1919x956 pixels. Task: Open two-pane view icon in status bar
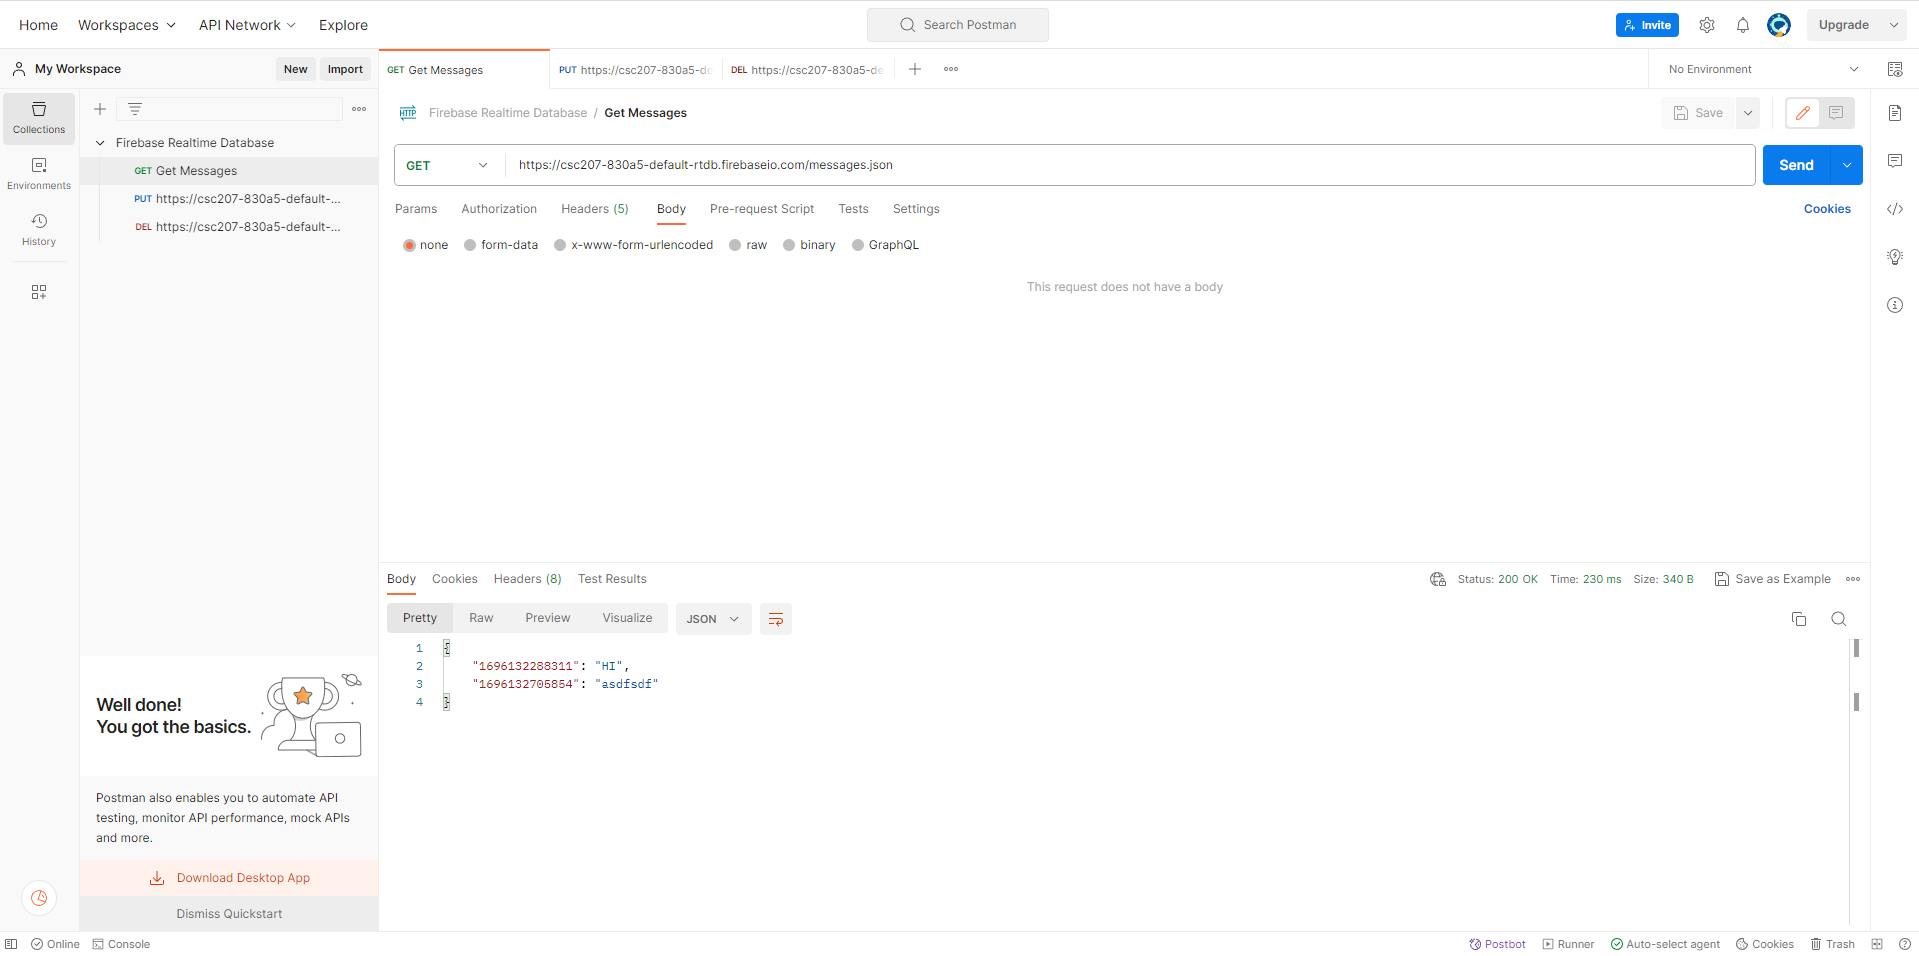(x=1877, y=944)
